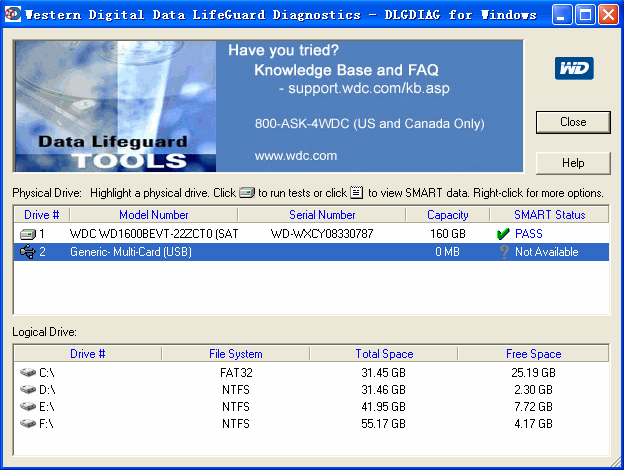
Task: Sort physical drives by Drive # header
Action: point(41,215)
